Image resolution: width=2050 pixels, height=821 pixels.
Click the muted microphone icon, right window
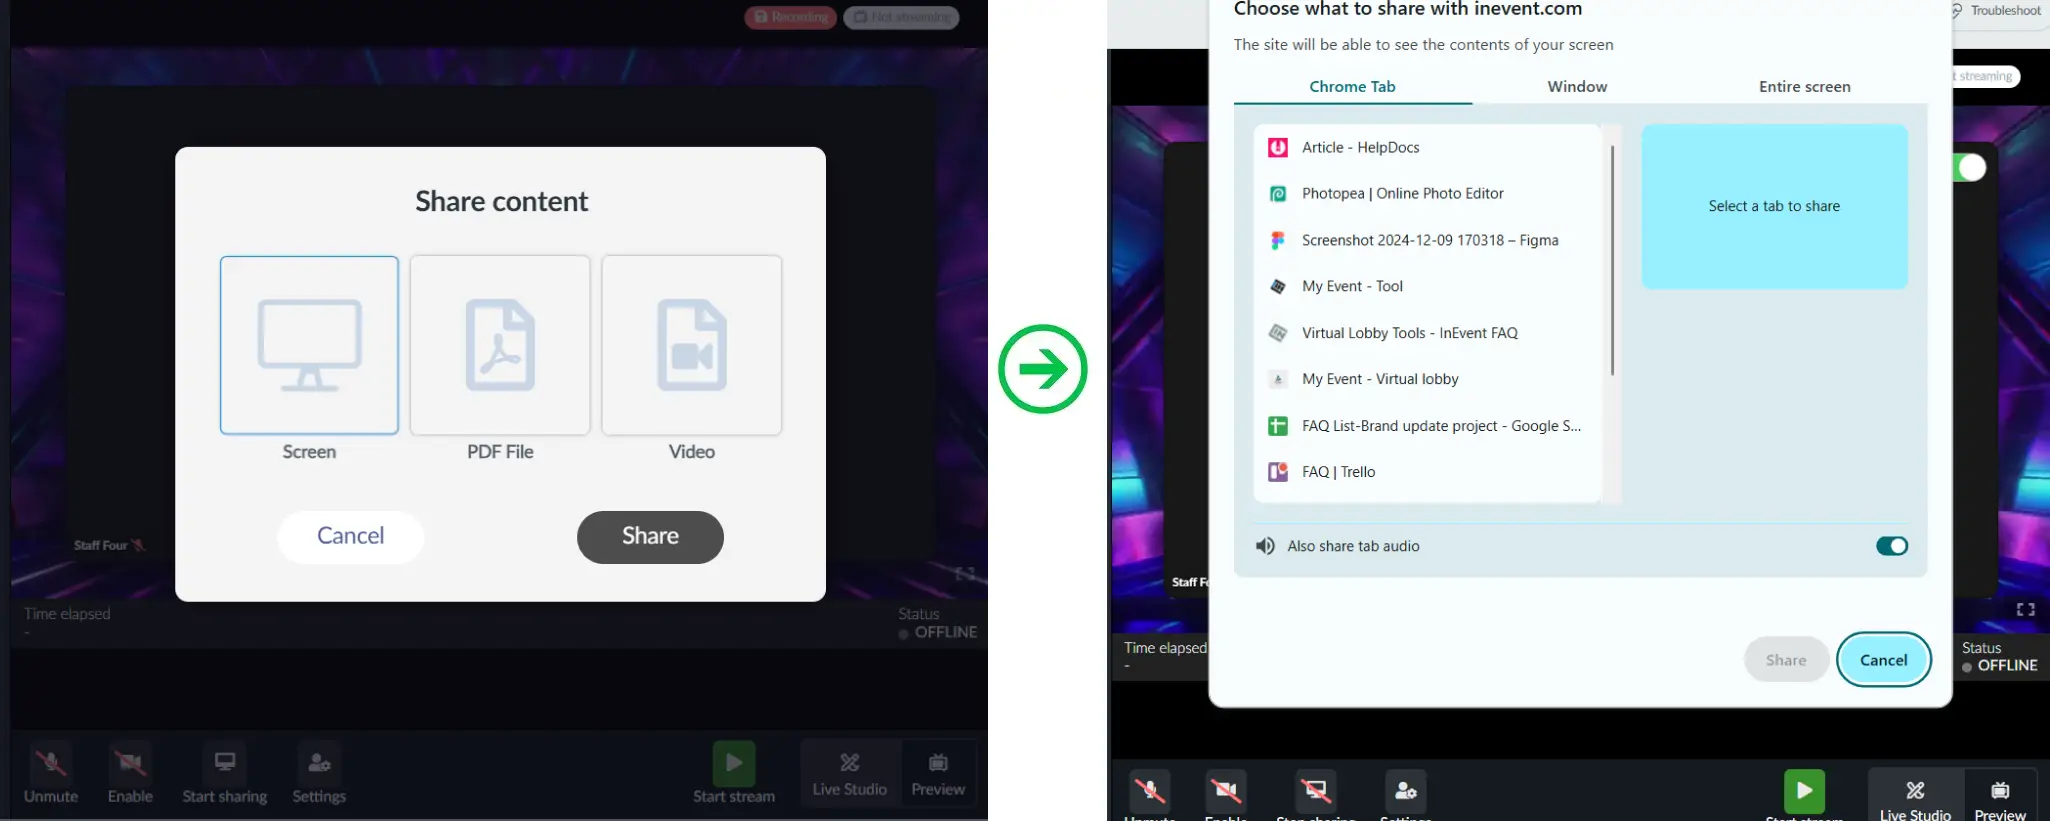tap(1150, 791)
